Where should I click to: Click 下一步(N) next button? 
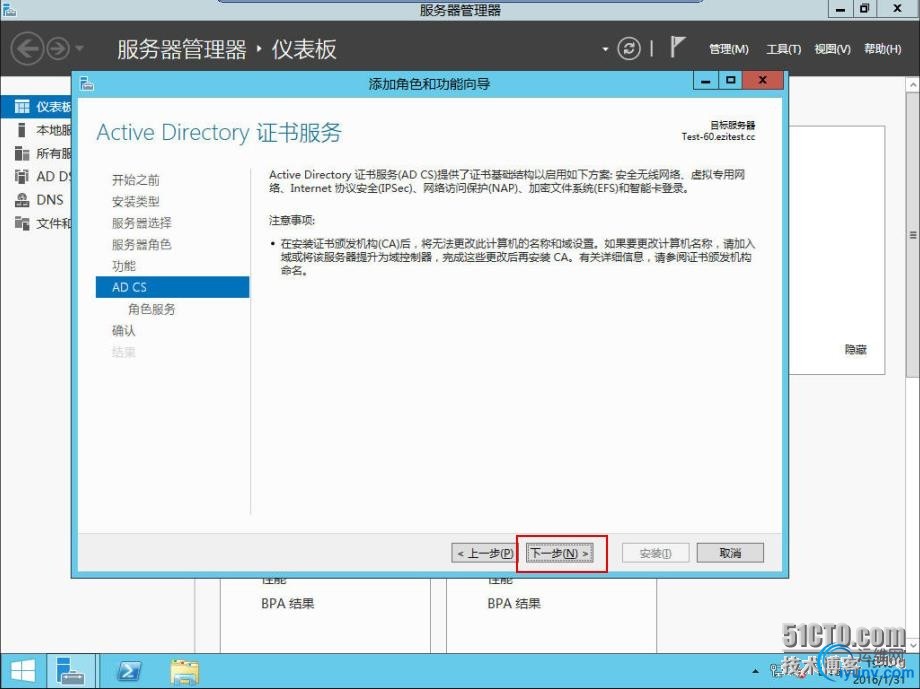559,553
